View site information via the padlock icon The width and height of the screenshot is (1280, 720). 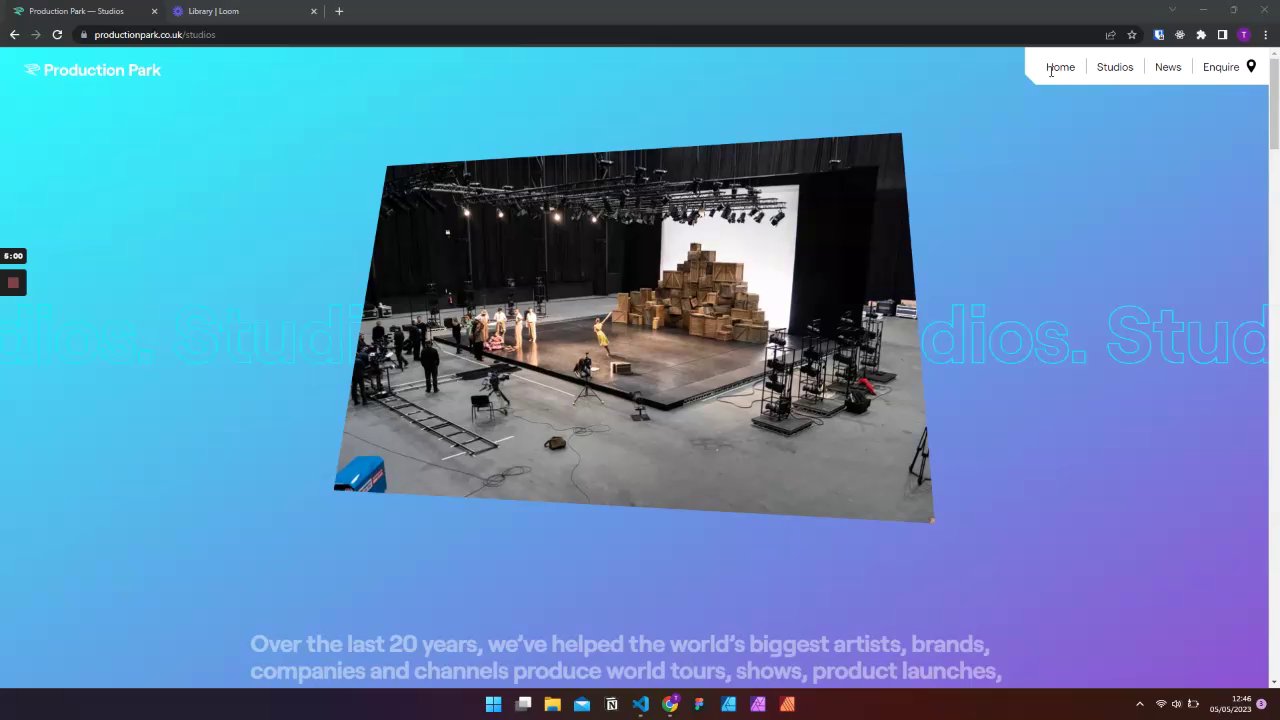pos(85,35)
